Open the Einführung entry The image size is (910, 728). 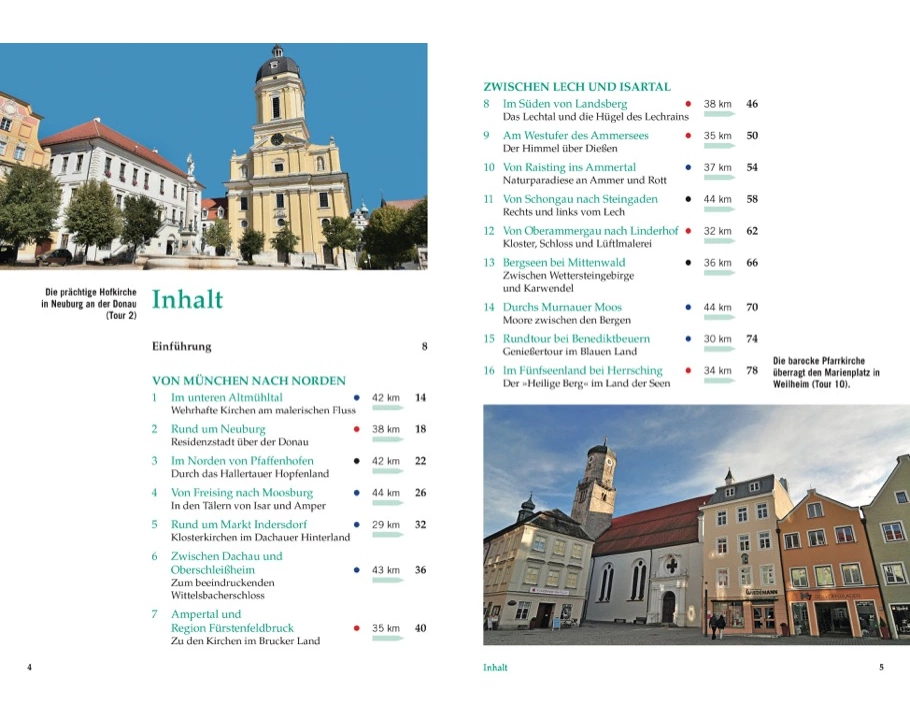pos(181,347)
